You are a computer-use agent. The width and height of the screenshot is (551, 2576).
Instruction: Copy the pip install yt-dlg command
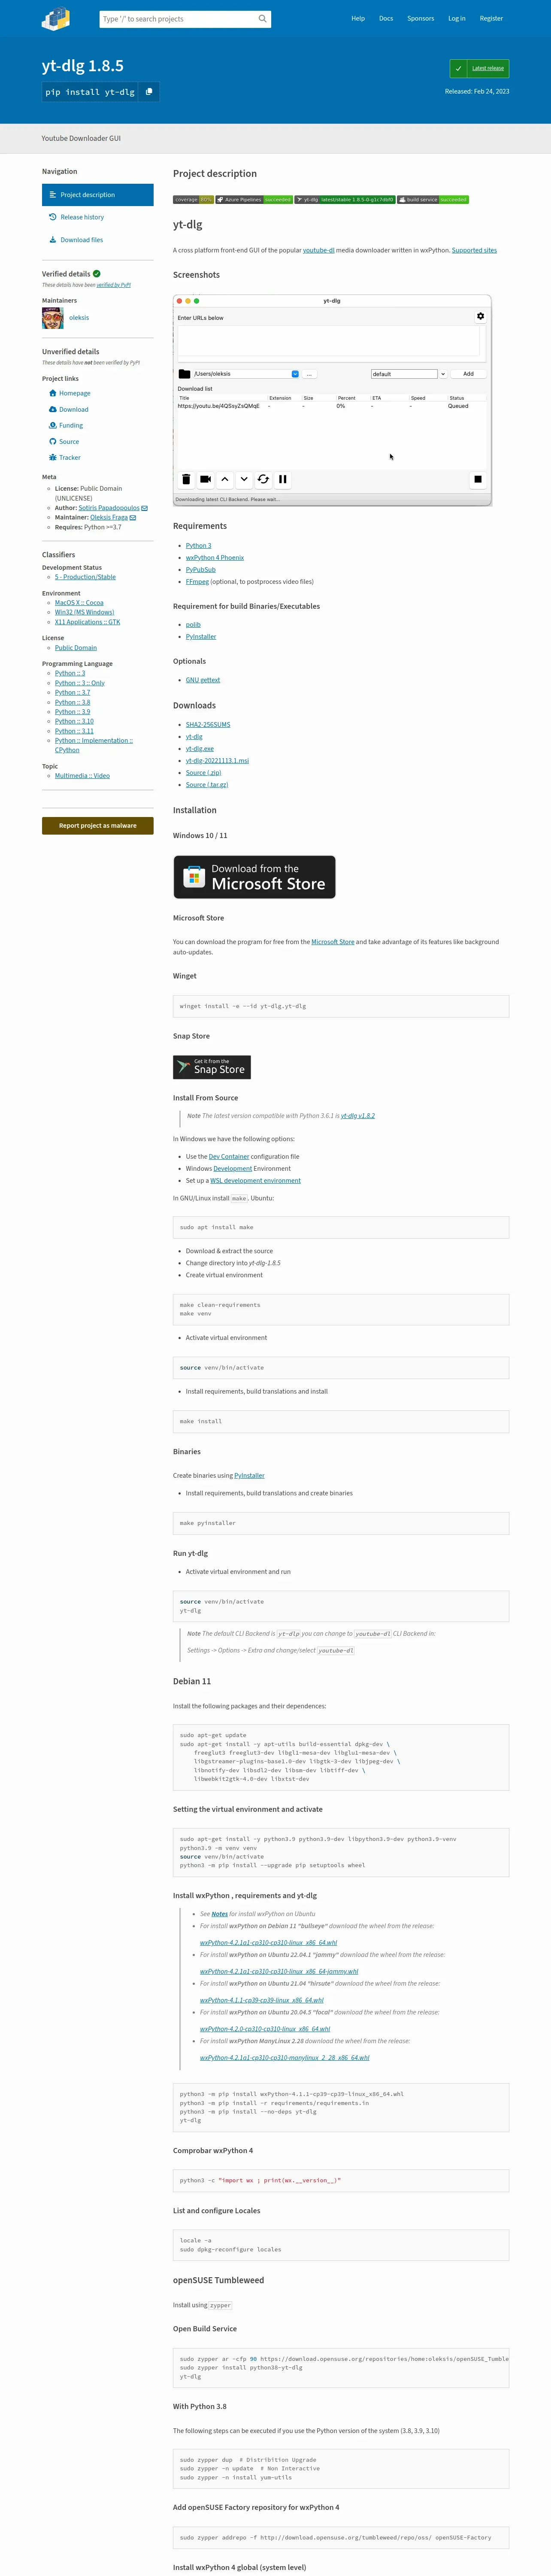tap(149, 92)
